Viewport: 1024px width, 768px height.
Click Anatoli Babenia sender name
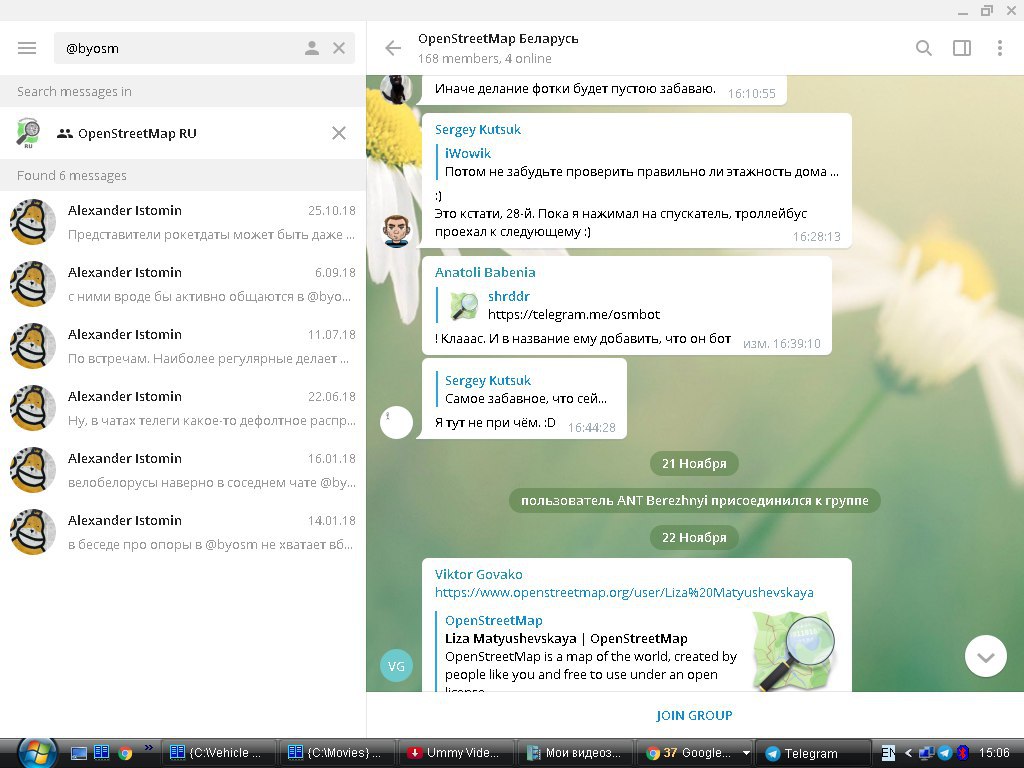(485, 272)
